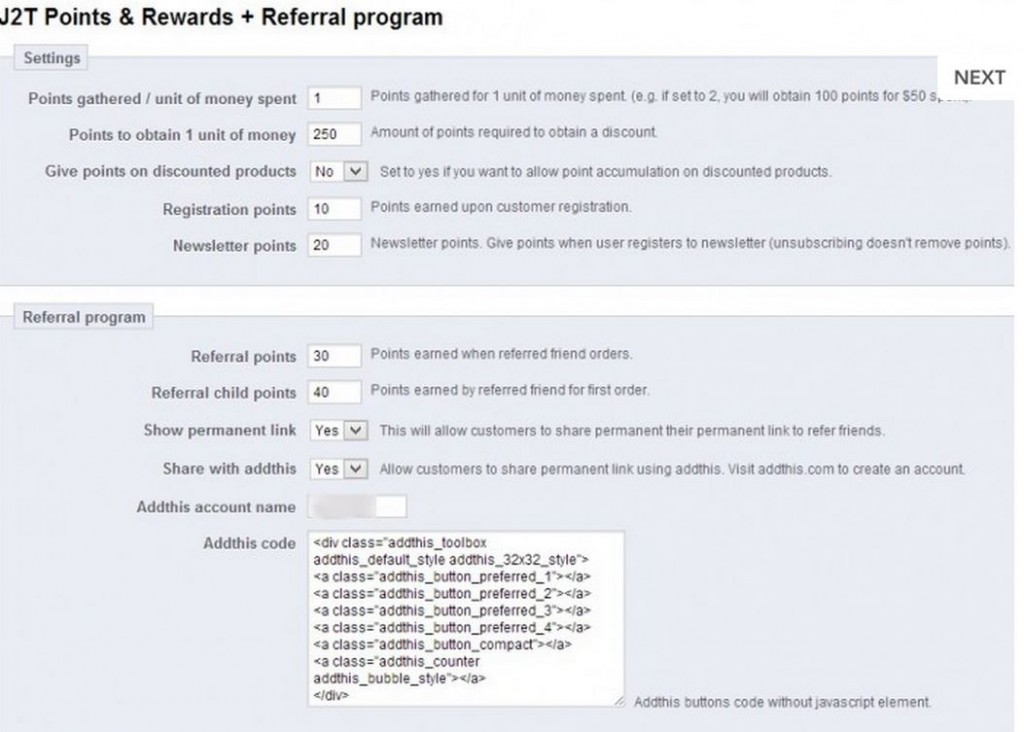
Task: Click the Referral child points field
Action: coord(334,392)
